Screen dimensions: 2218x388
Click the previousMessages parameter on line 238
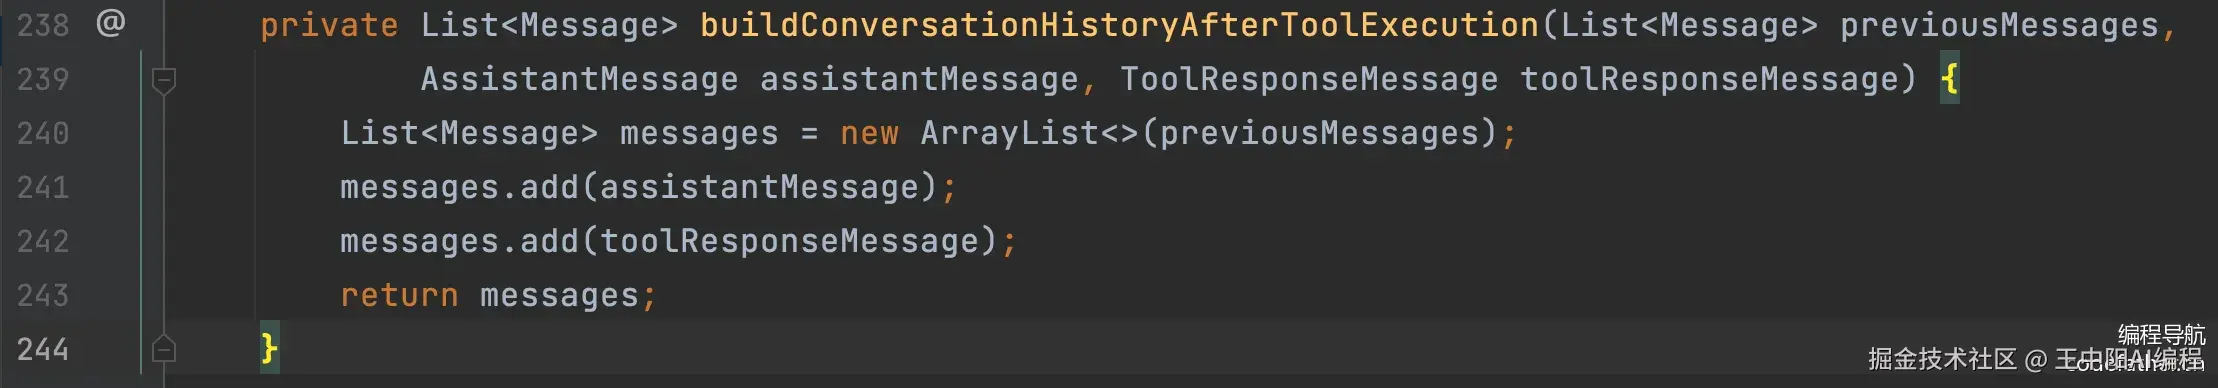pyautogui.click(x=1999, y=25)
